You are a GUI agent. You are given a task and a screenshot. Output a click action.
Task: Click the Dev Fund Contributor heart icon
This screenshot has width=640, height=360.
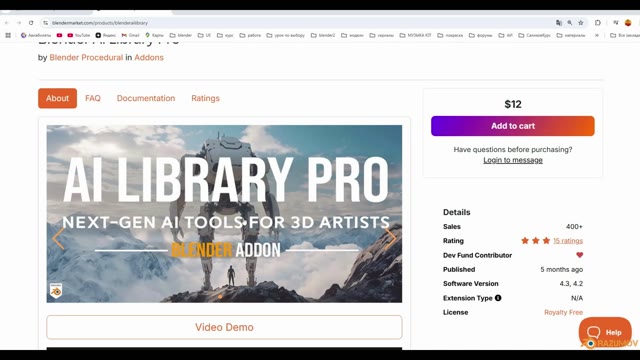tap(580, 255)
